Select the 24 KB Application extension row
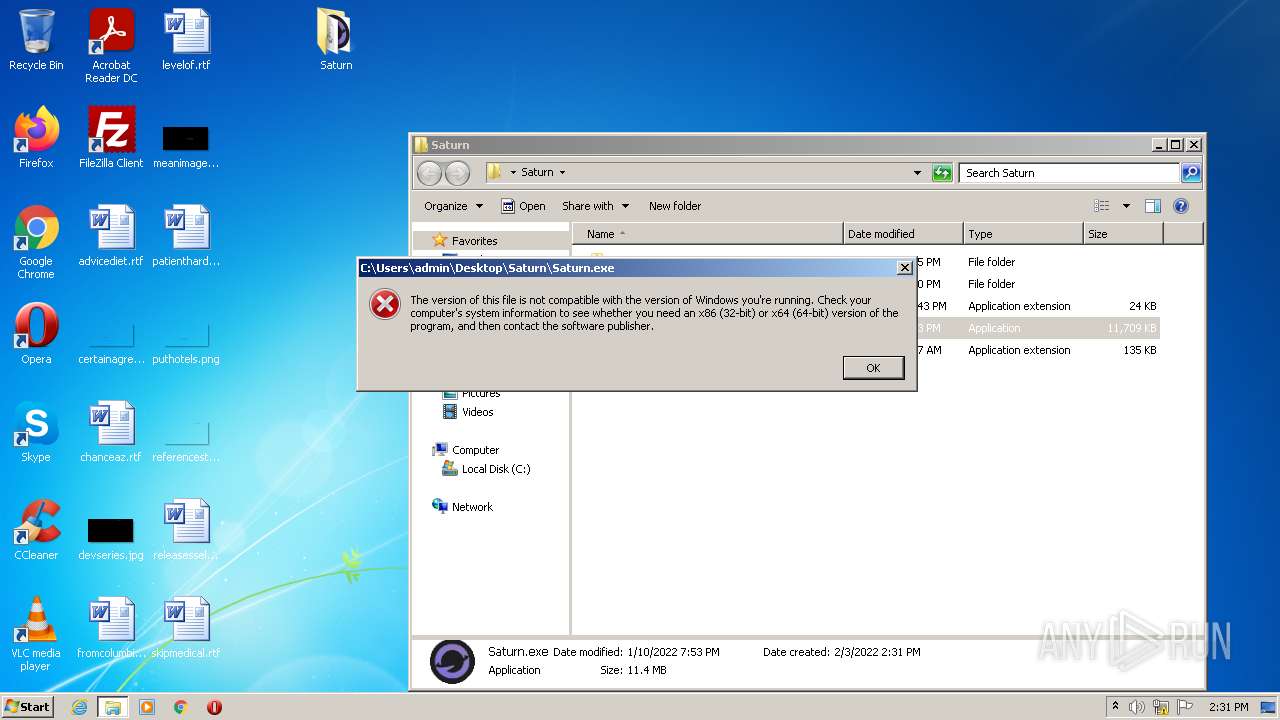 tap(1037, 306)
